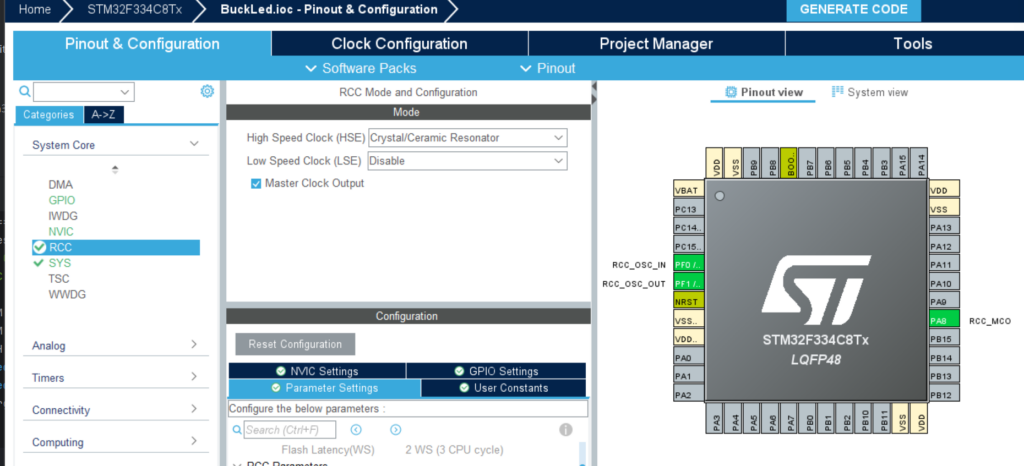
Task: Select IWDG in System Core list
Action: point(63,216)
